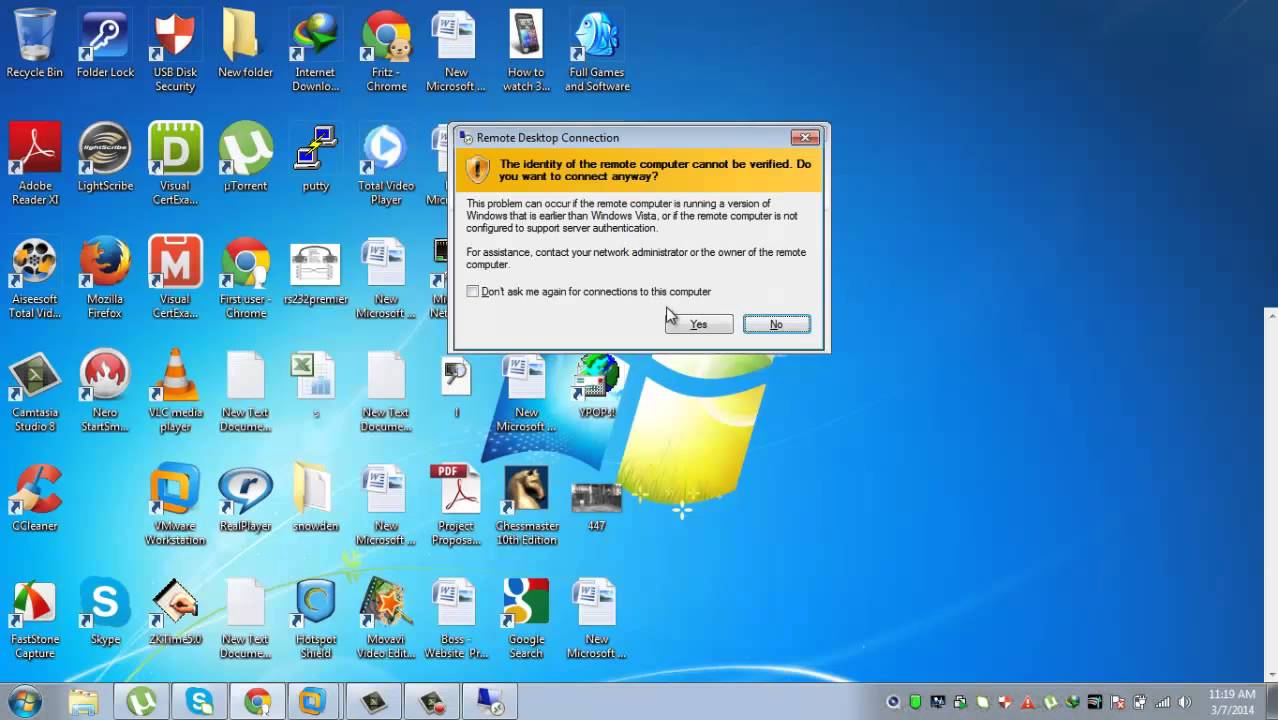Image resolution: width=1278 pixels, height=720 pixels.
Task: Select the Adobe Reader XI icon
Action: tap(35, 164)
